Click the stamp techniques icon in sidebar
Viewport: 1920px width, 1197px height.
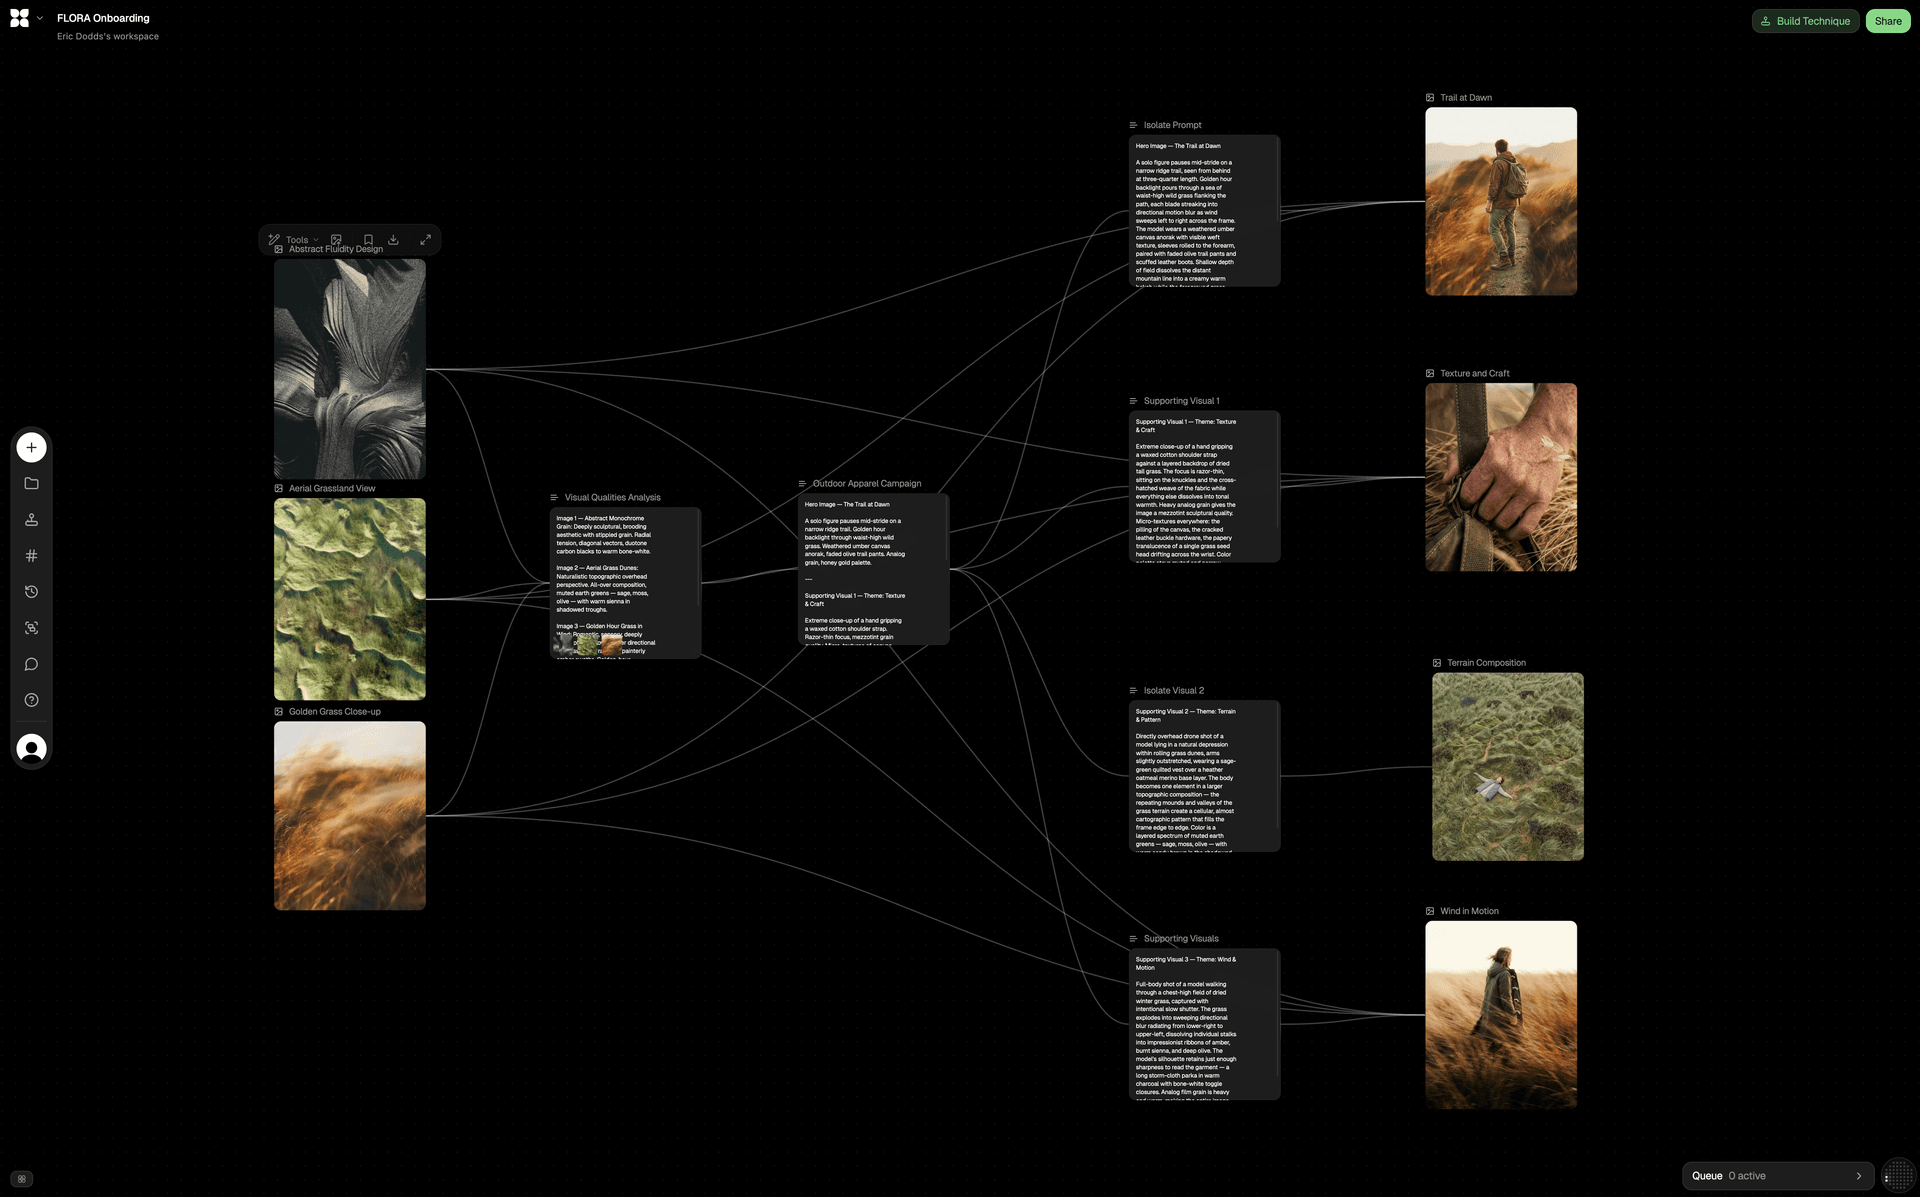click(31, 520)
